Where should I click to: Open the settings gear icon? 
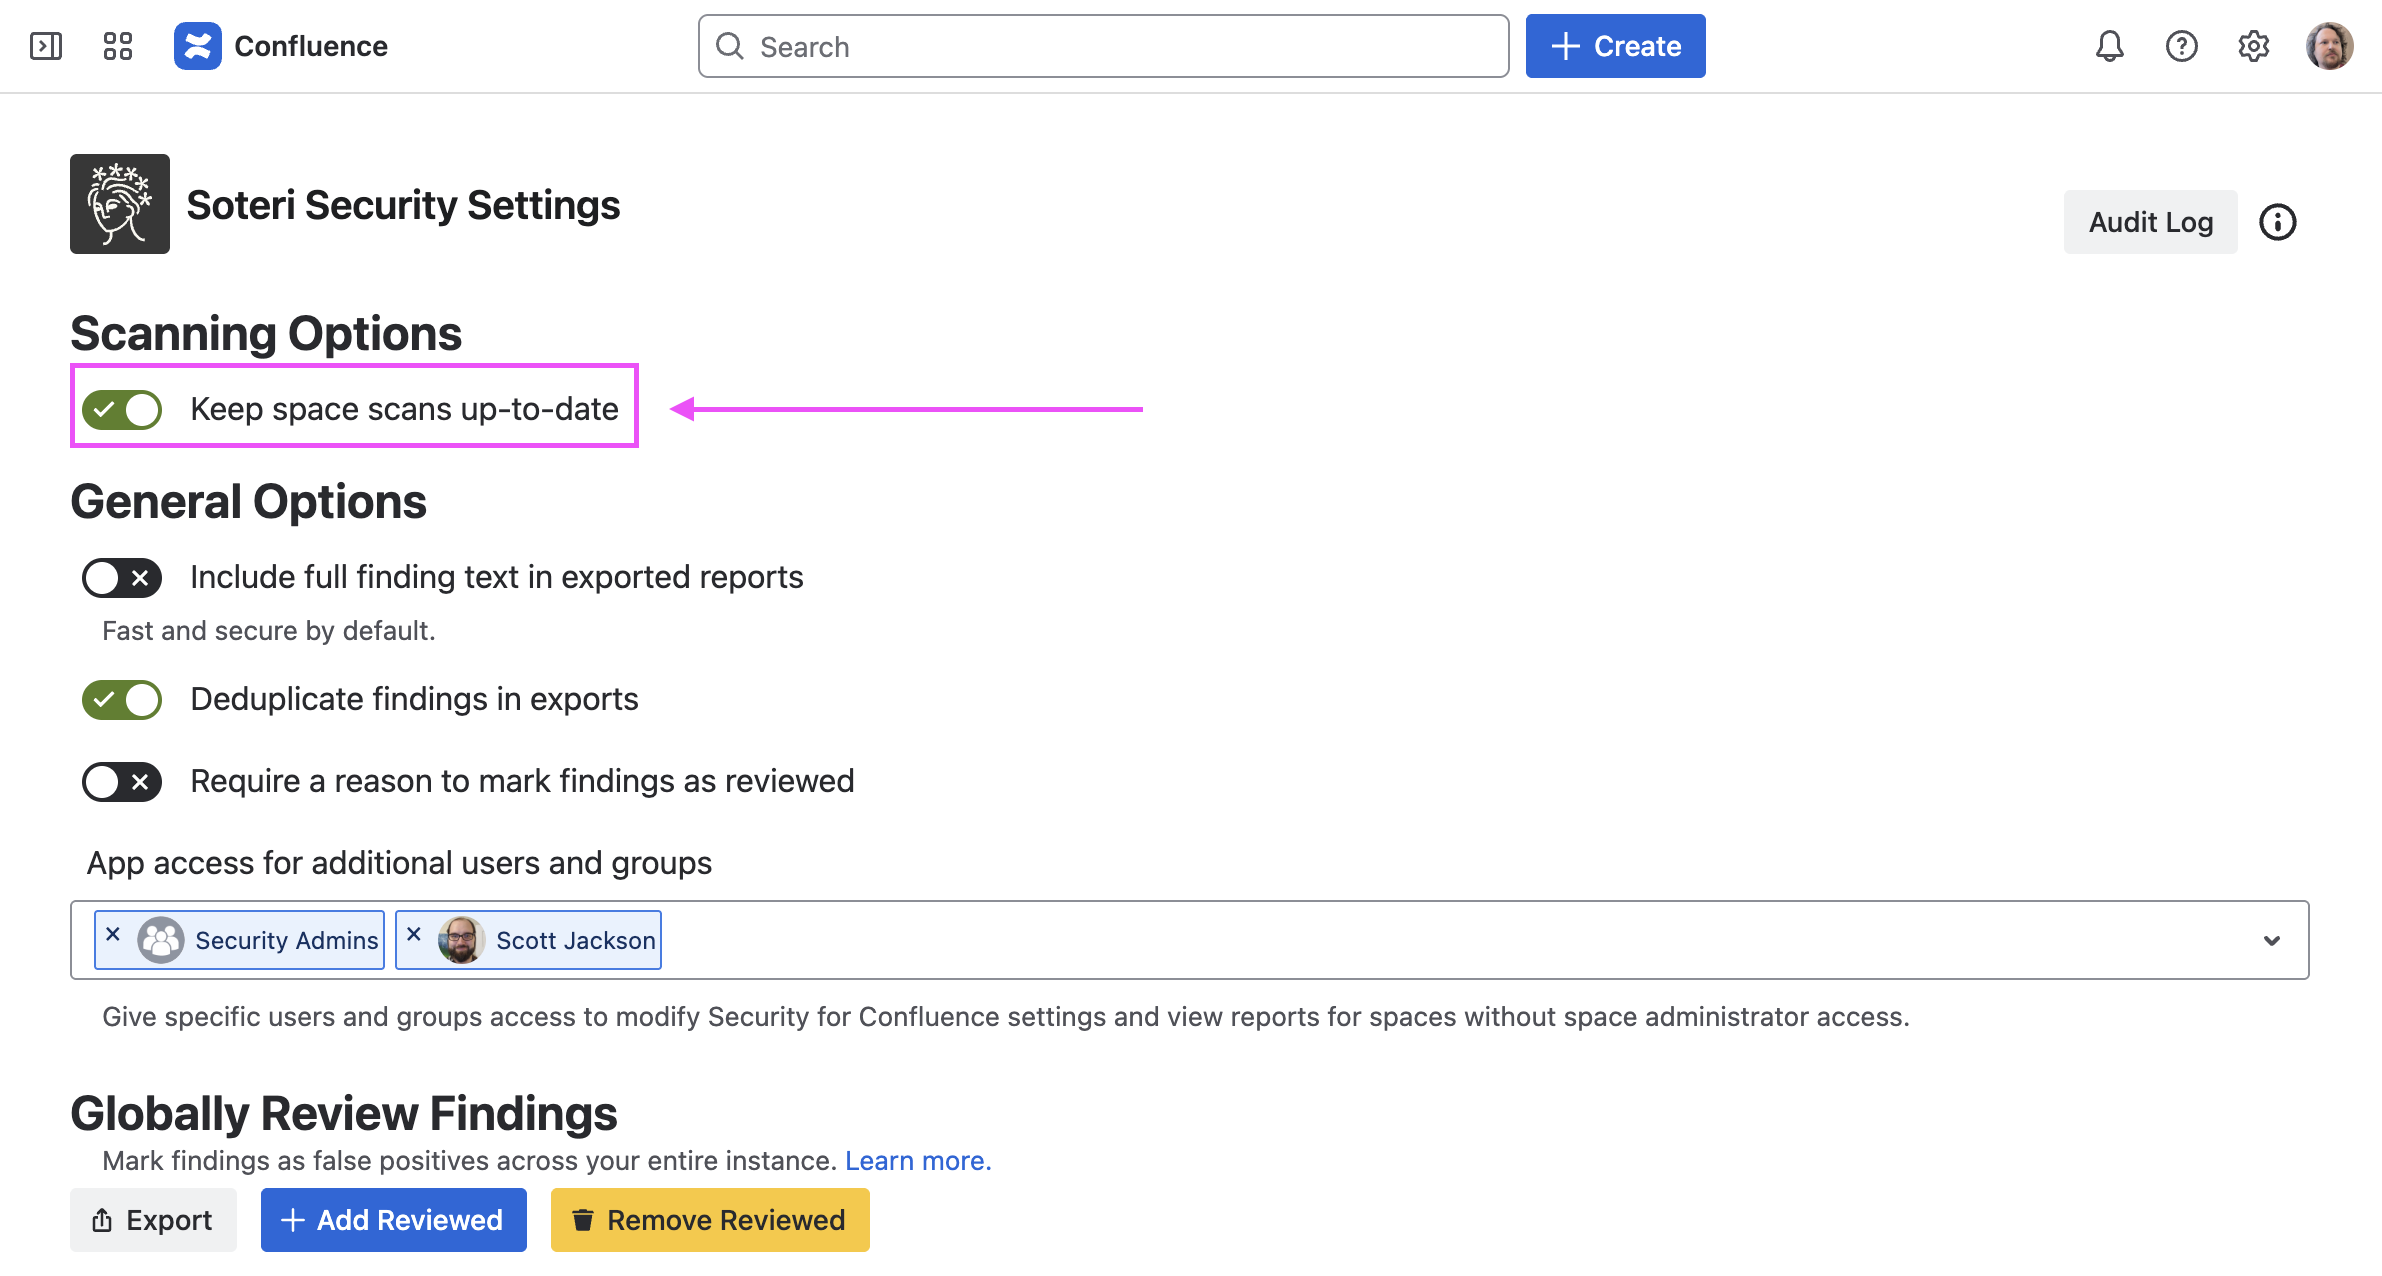click(2253, 46)
